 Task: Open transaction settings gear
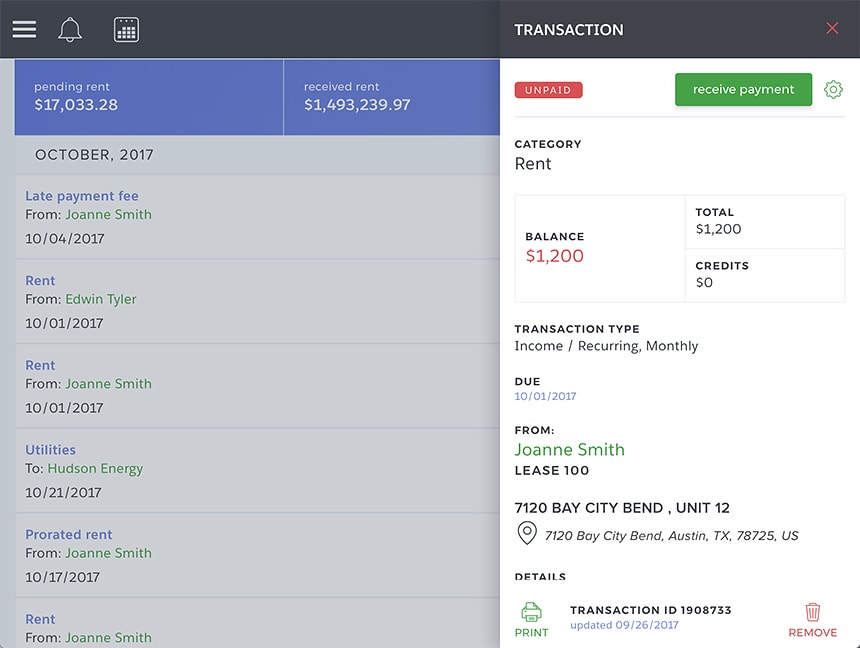(833, 89)
